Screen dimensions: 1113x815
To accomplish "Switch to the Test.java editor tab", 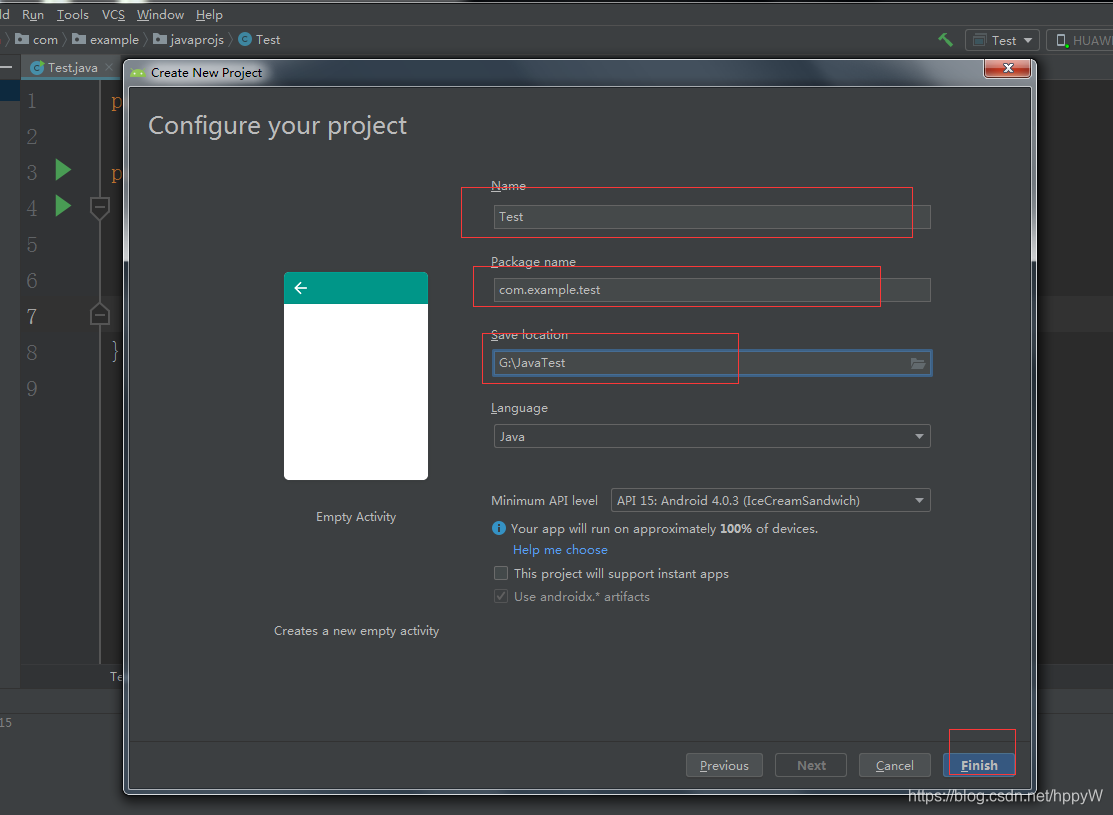I will pos(72,67).
